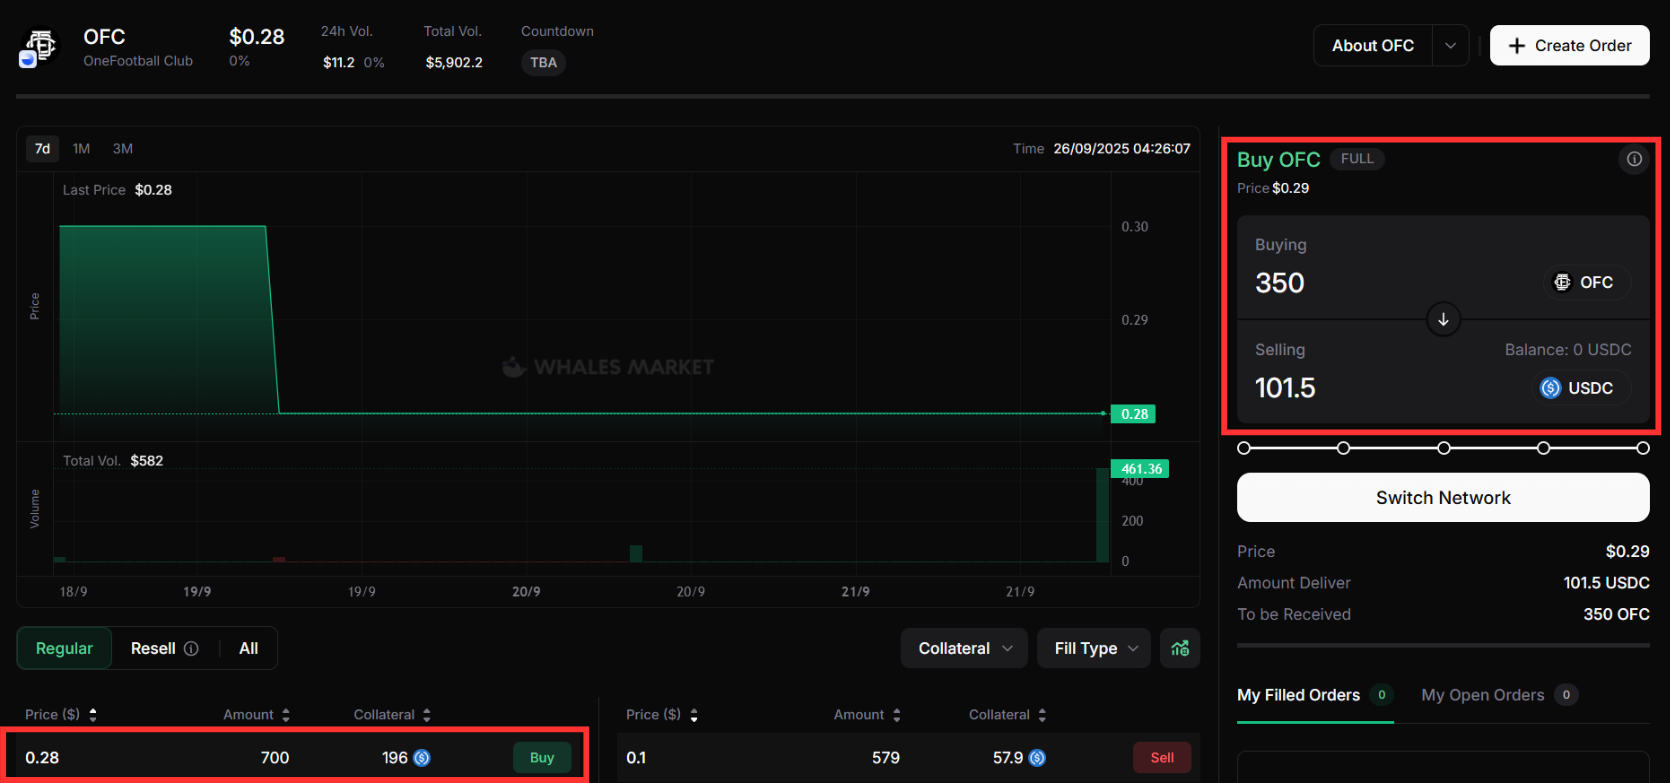Click the Switch Network button
This screenshot has height=783, width=1670.
tap(1443, 498)
